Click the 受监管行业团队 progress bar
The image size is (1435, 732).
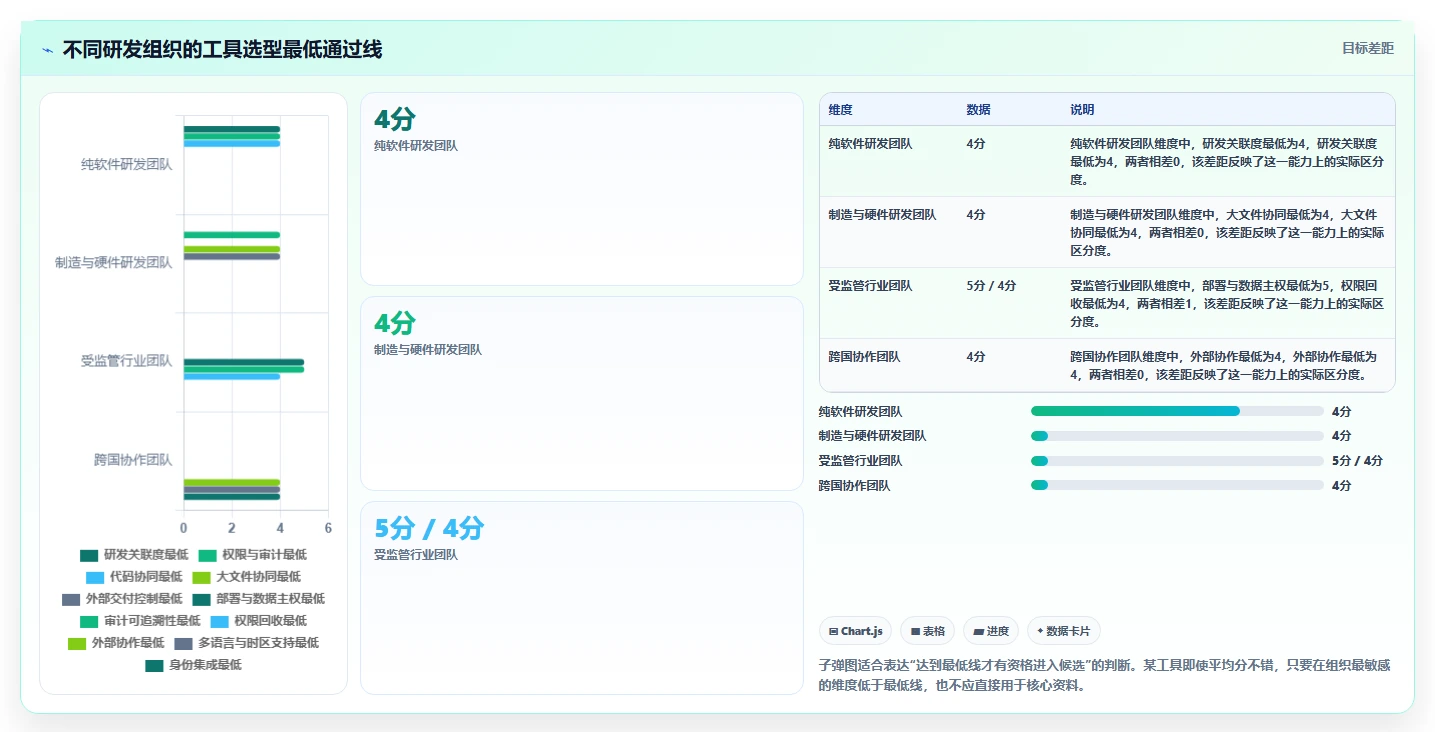pyautogui.click(x=1177, y=461)
